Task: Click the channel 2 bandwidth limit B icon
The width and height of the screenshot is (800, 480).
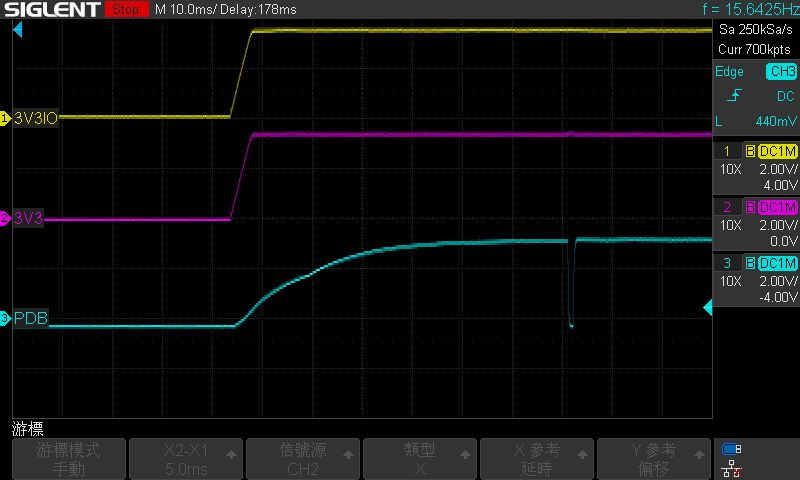Action: click(750, 207)
